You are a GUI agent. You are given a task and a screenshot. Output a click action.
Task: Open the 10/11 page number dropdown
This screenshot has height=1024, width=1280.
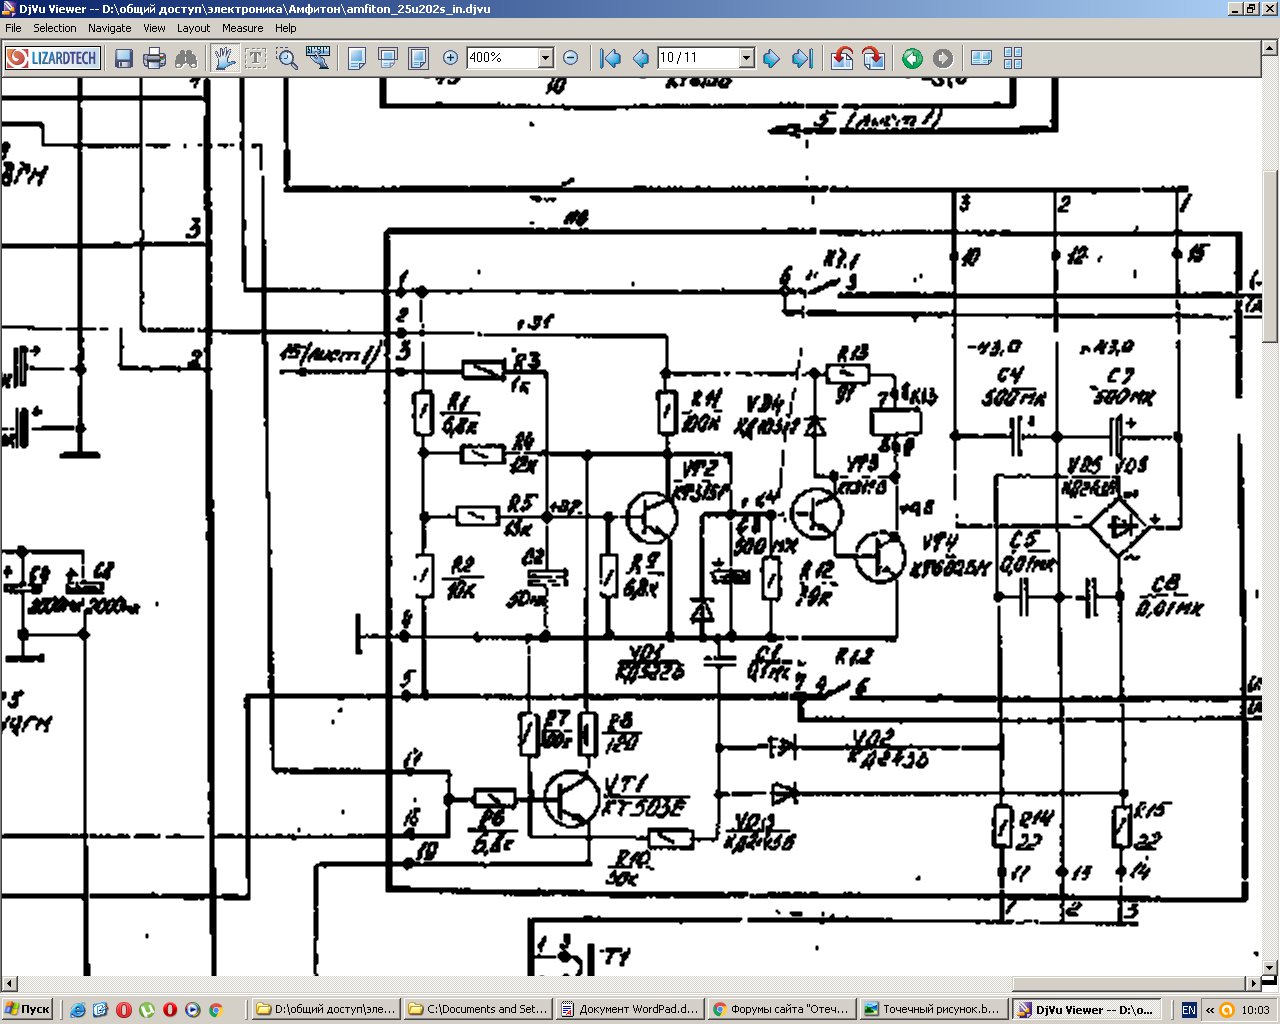coord(746,58)
